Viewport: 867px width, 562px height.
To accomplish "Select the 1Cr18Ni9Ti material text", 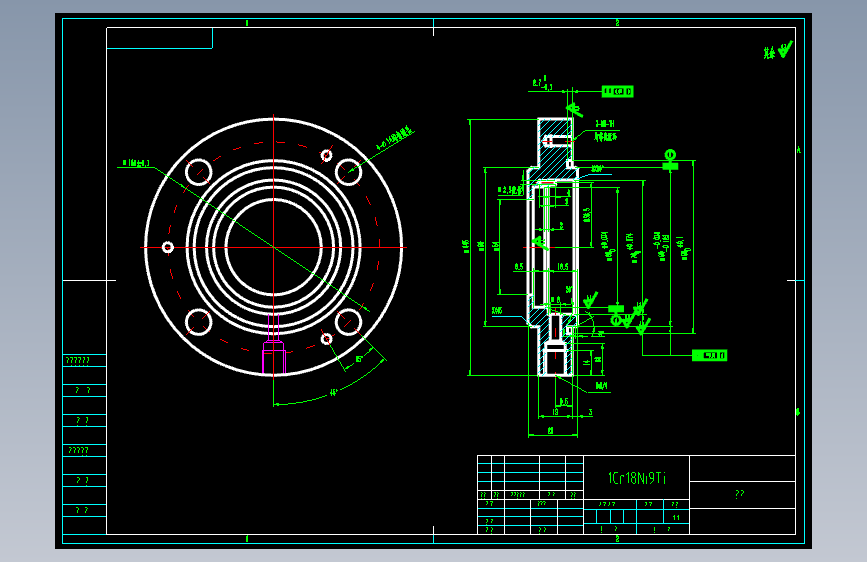I will pyautogui.click(x=637, y=478).
